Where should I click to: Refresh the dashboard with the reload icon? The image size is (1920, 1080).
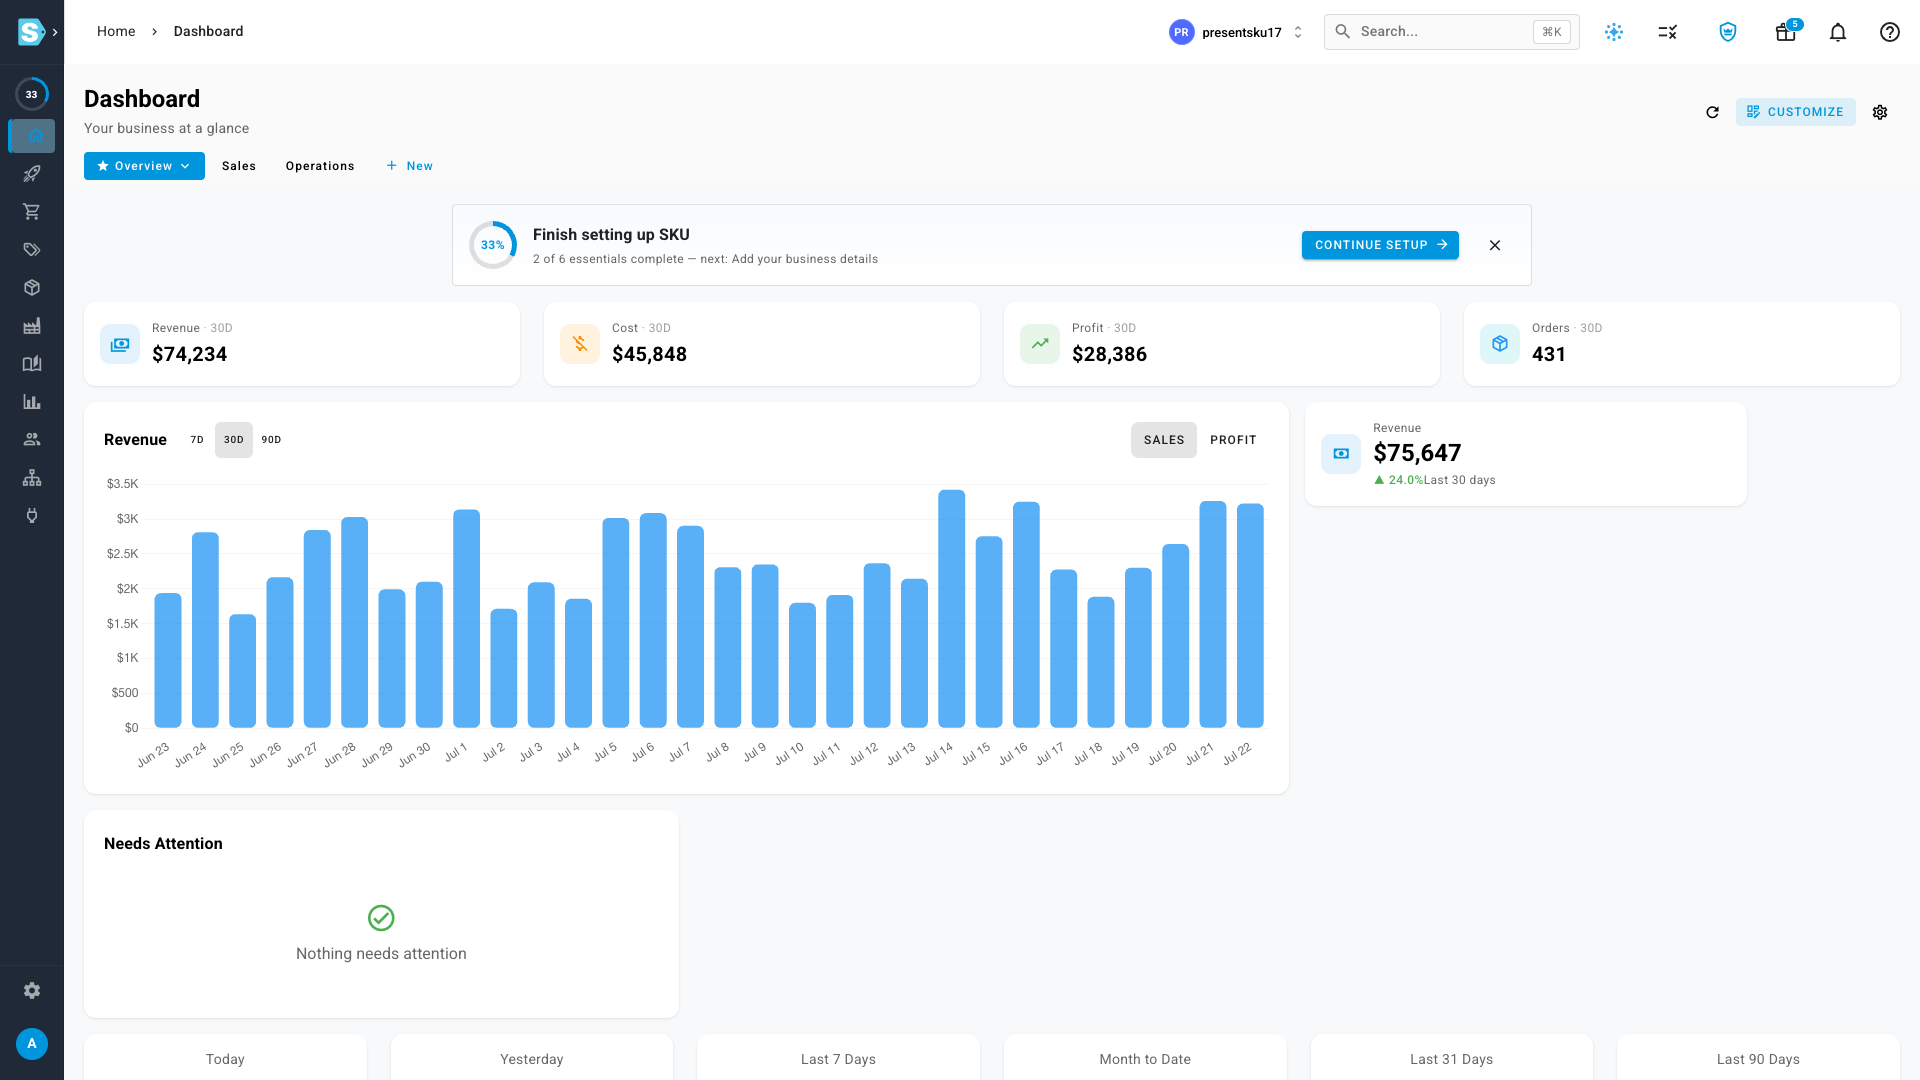pyautogui.click(x=1712, y=112)
